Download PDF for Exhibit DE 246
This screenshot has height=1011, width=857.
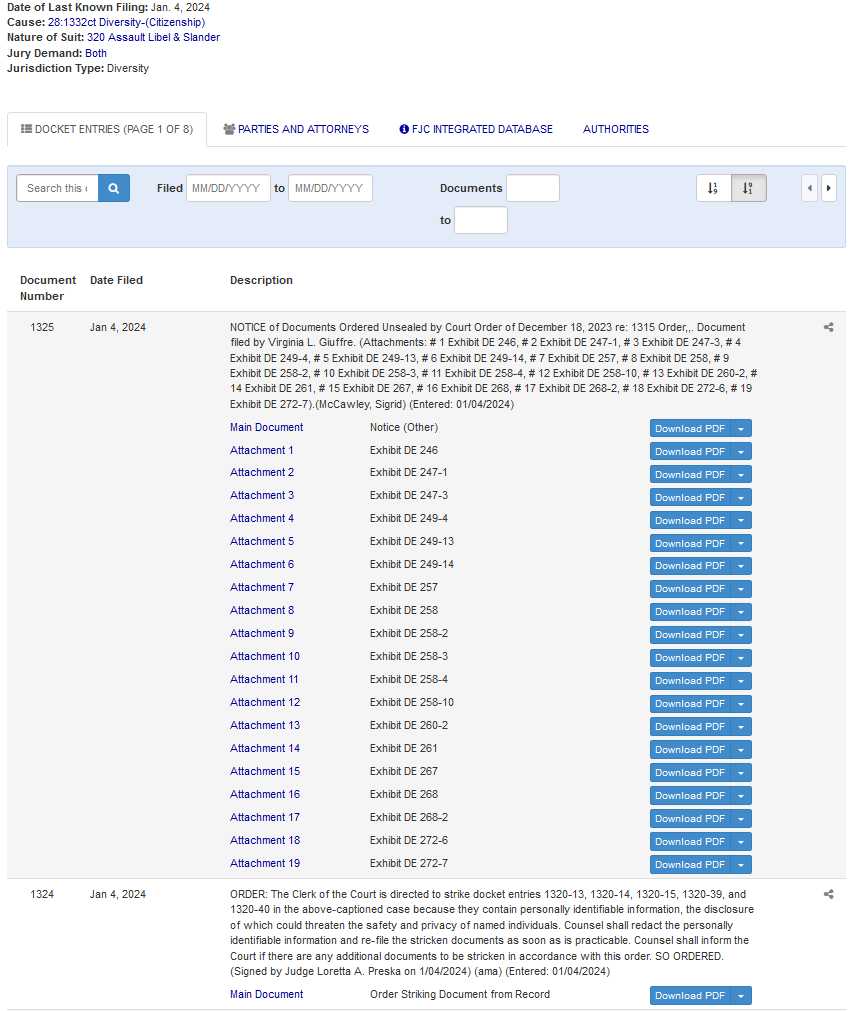tap(690, 451)
